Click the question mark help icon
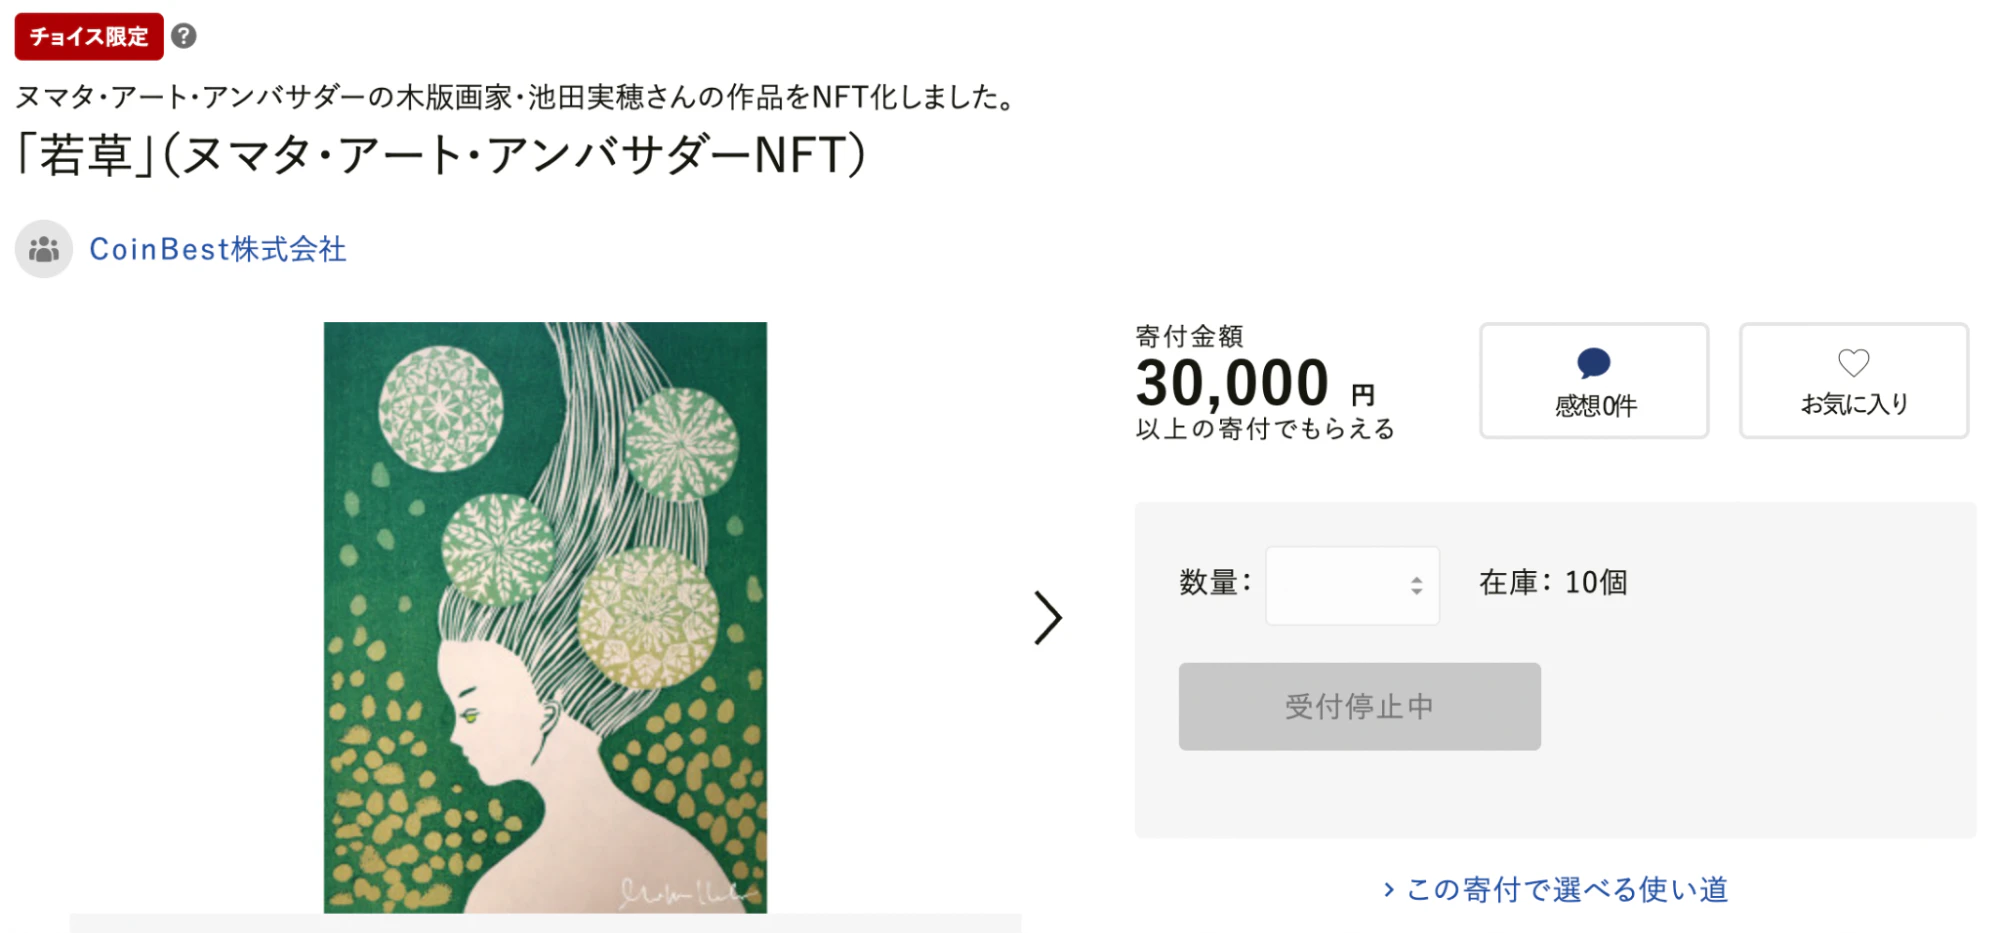Screen dimensions: 1999x934 tap(183, 36)
